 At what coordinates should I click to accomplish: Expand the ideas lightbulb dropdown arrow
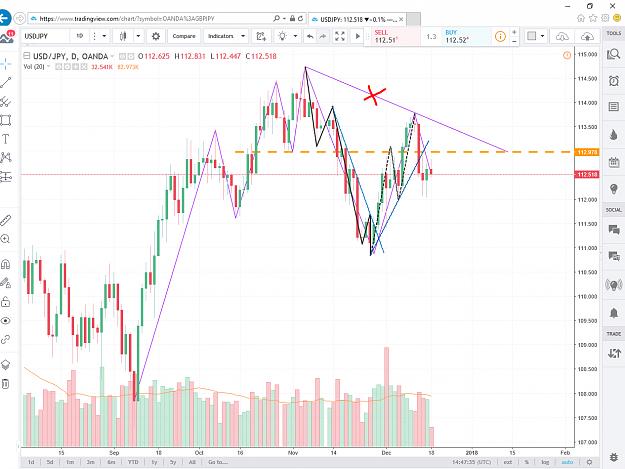295,36
